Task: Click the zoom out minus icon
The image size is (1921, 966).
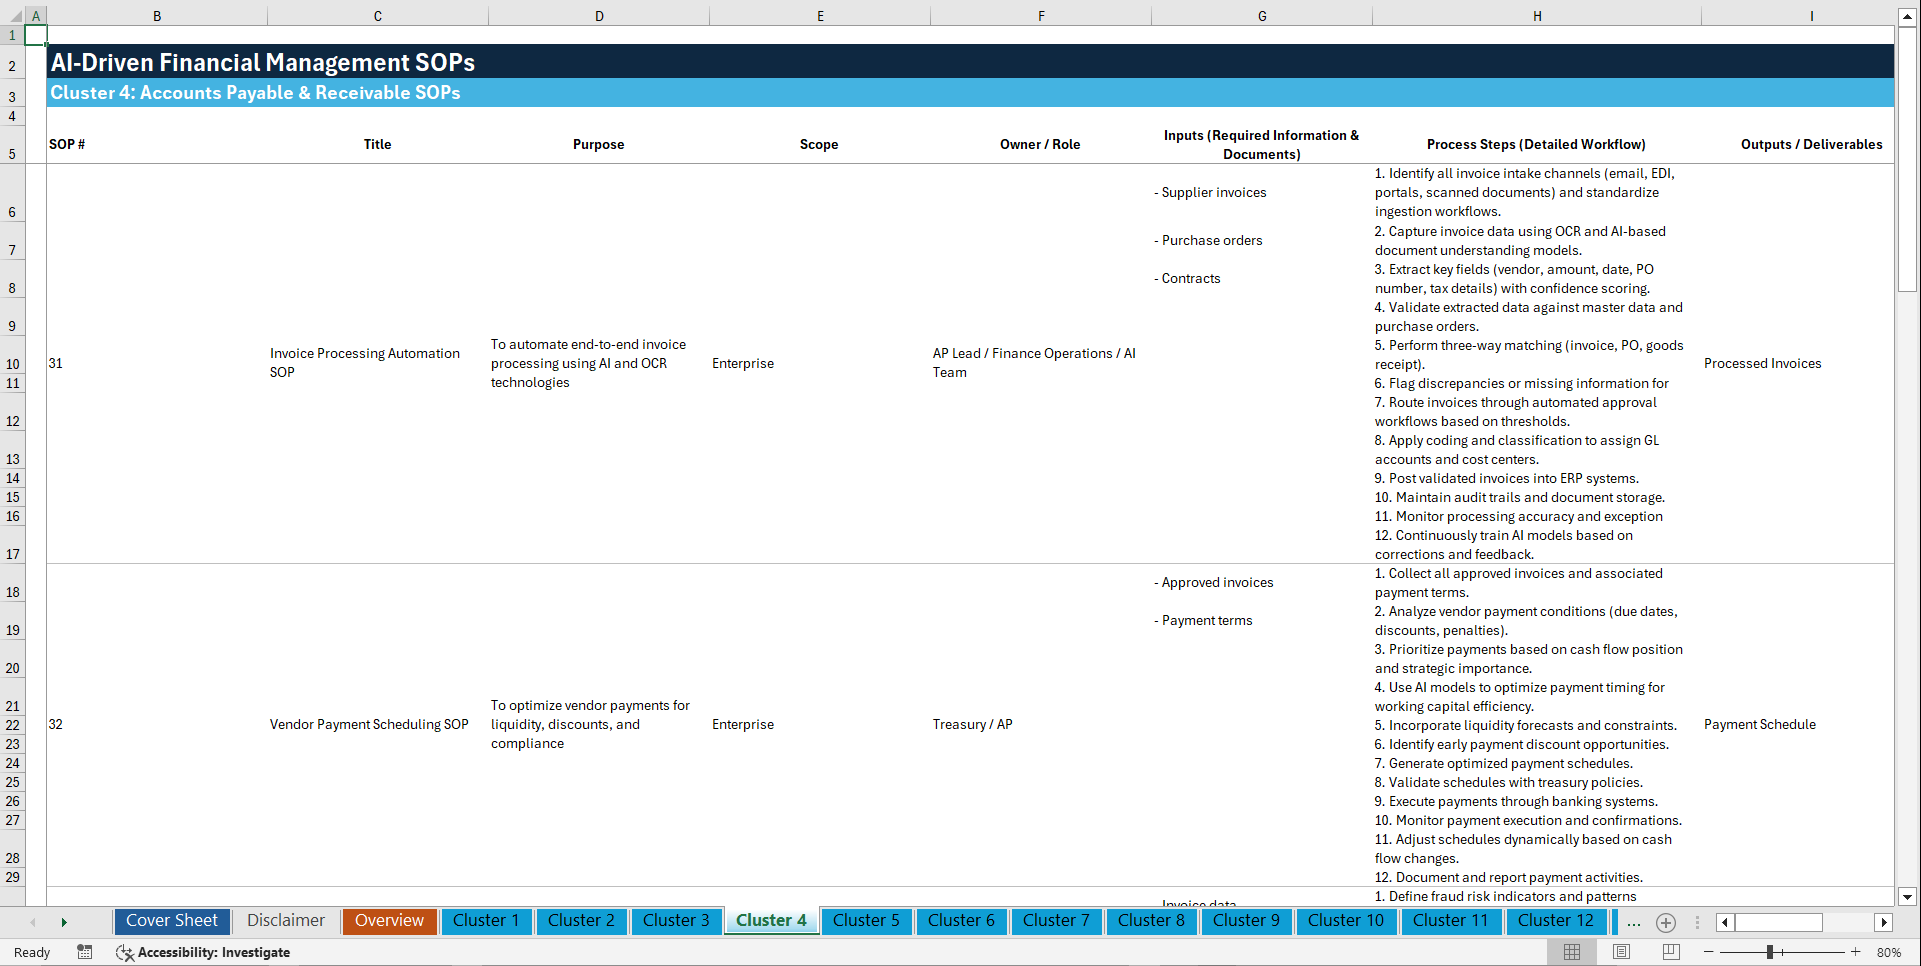Action: [x=1709, y=952]
